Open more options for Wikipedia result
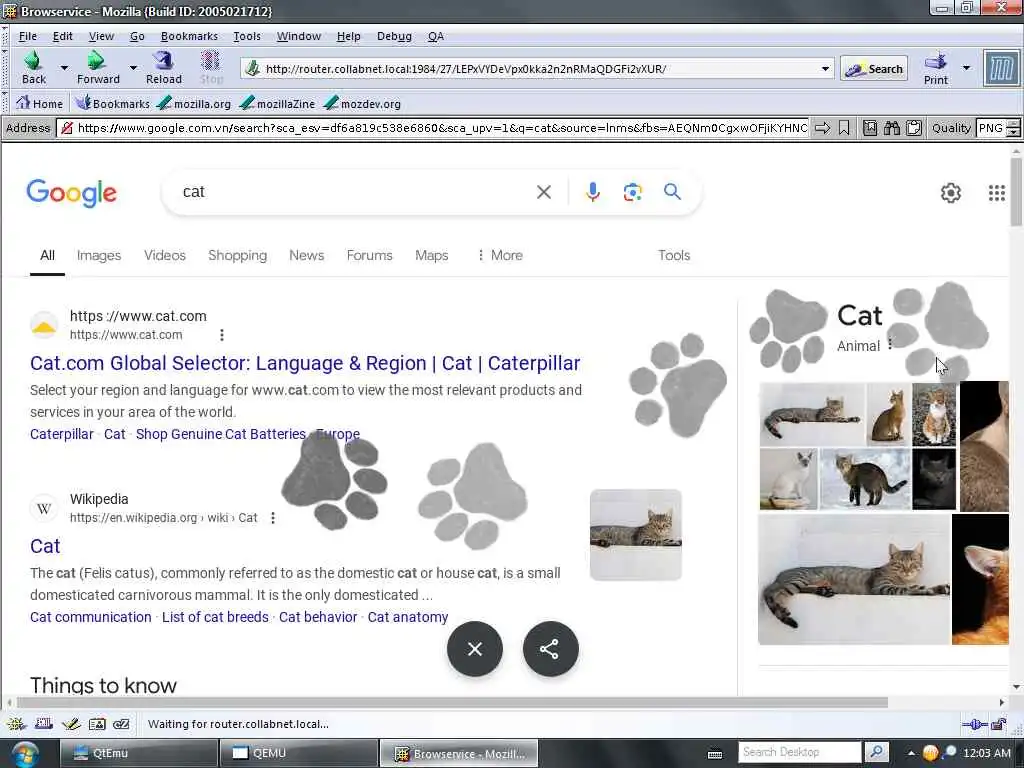This screenshot has height=768, width=1024. [273, 518]
